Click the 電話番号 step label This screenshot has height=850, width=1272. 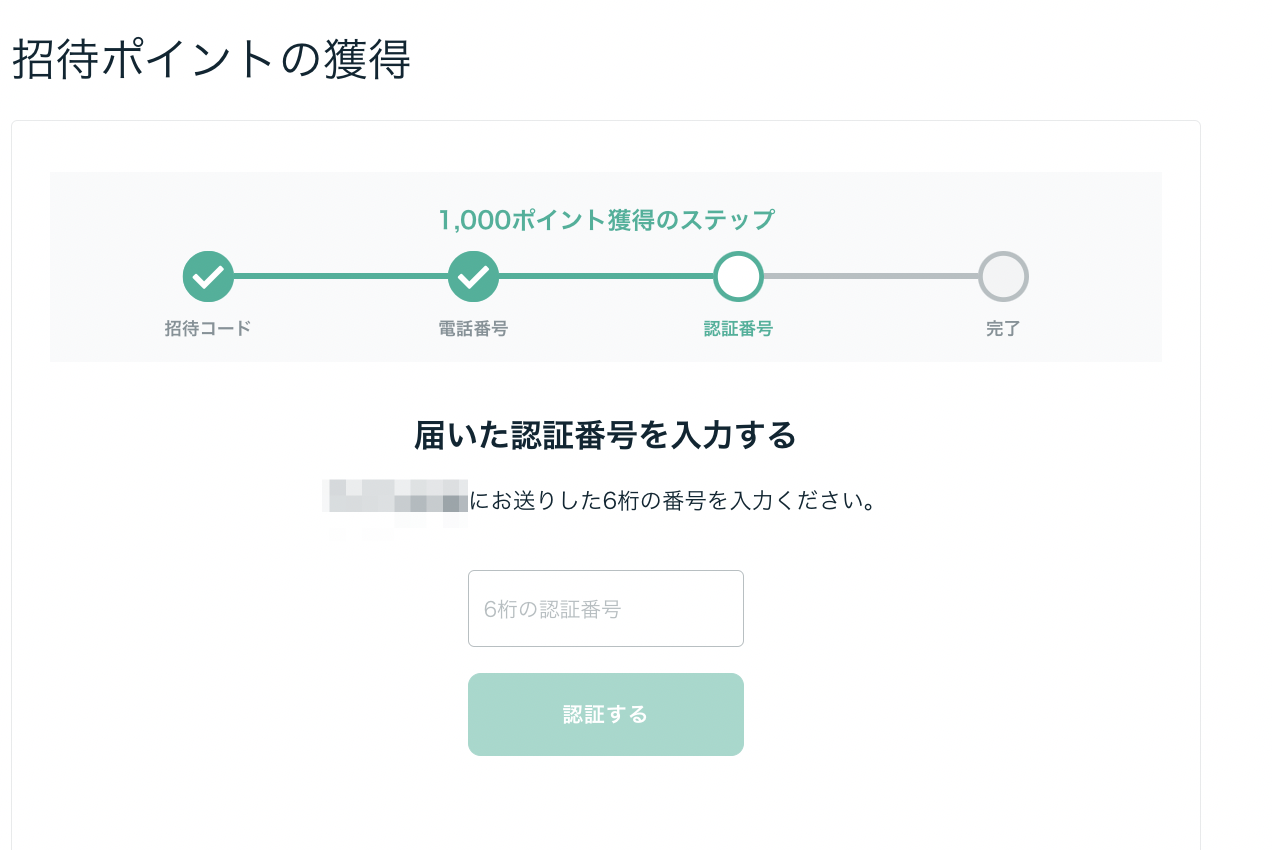tap(473, 329)
